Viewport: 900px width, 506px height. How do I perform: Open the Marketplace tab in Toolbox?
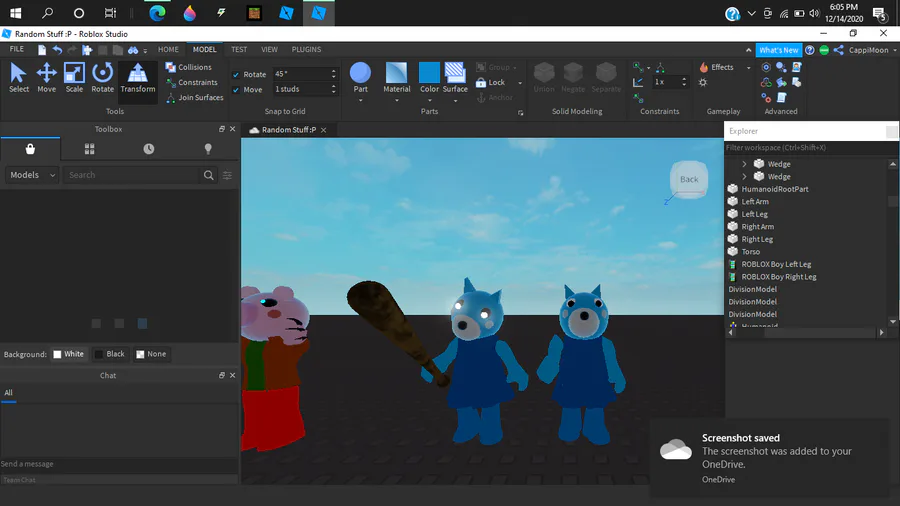click(x=30, y=149)
